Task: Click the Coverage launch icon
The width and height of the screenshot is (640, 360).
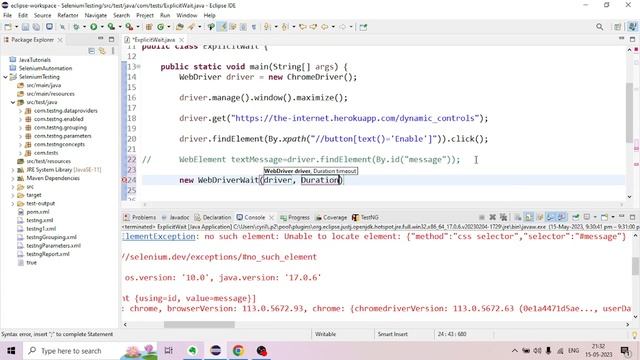Action: click(x=111, y=27)
